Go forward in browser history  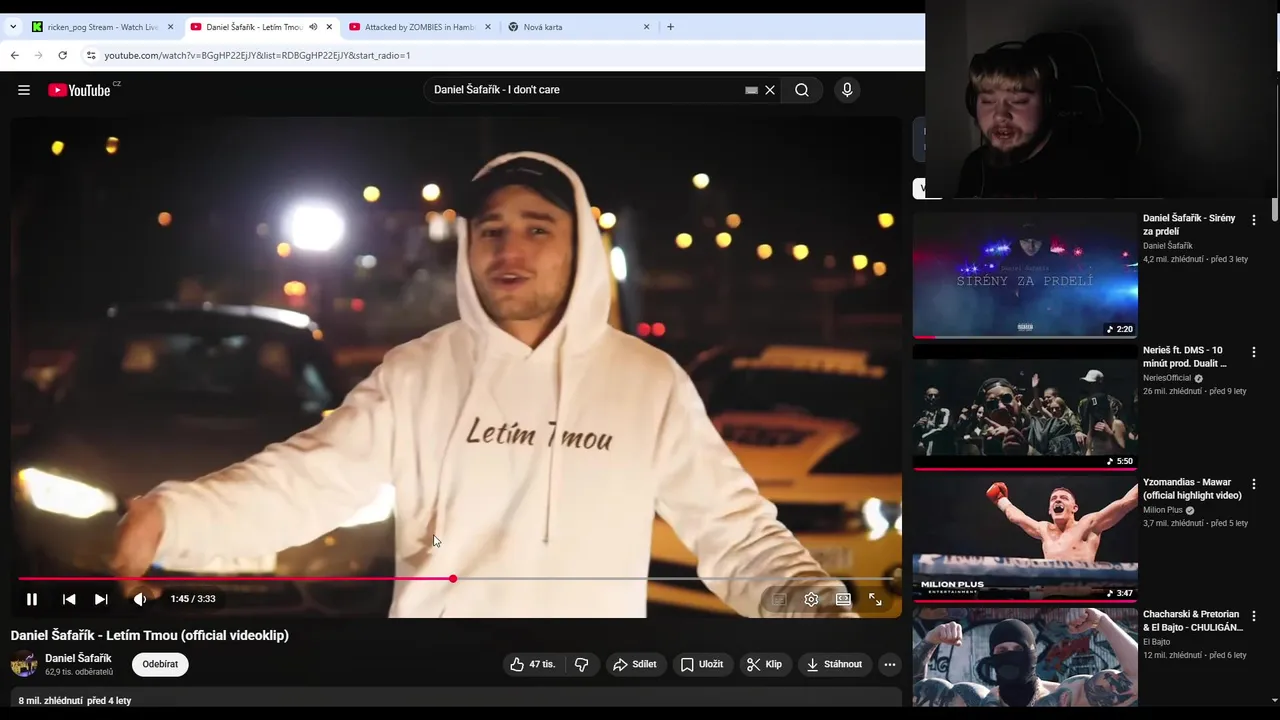(x=38, y=55)
